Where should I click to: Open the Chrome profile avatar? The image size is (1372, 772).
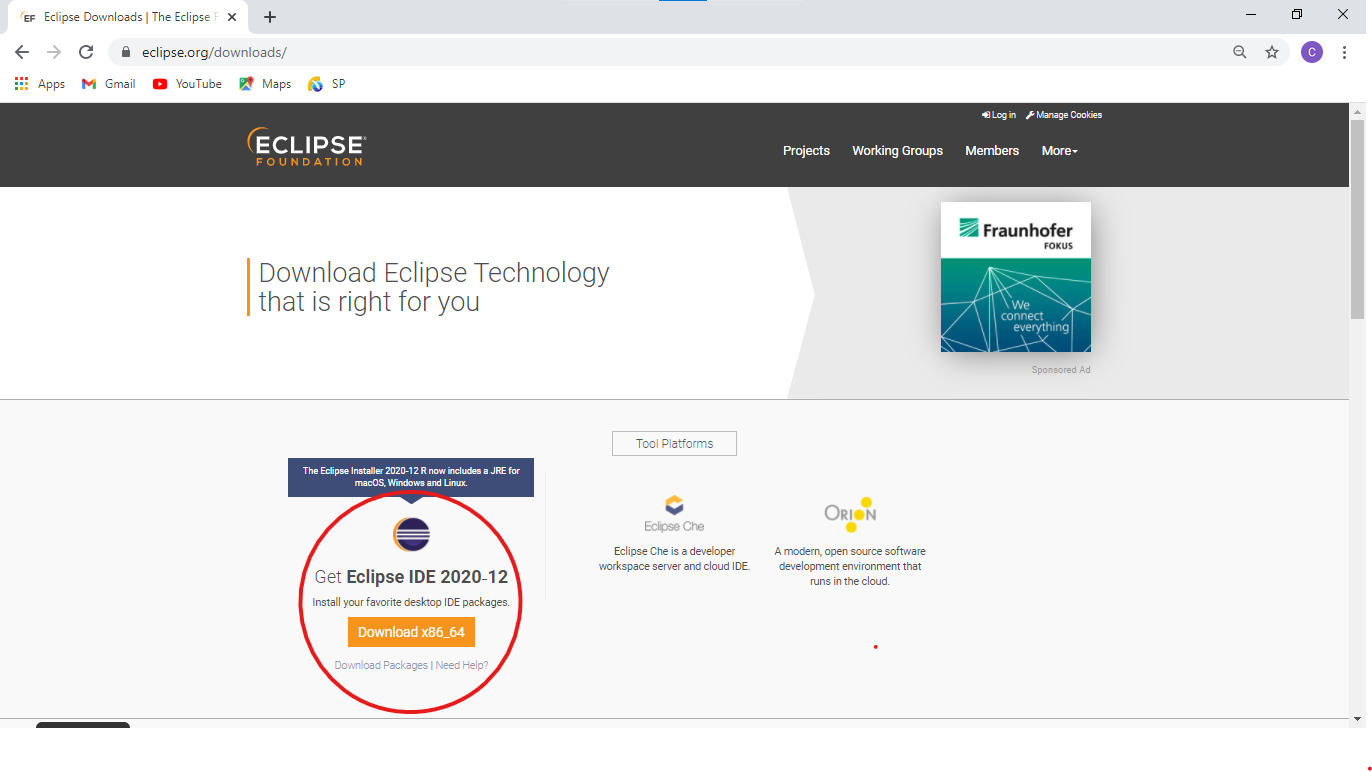(x=1311, y=52)
